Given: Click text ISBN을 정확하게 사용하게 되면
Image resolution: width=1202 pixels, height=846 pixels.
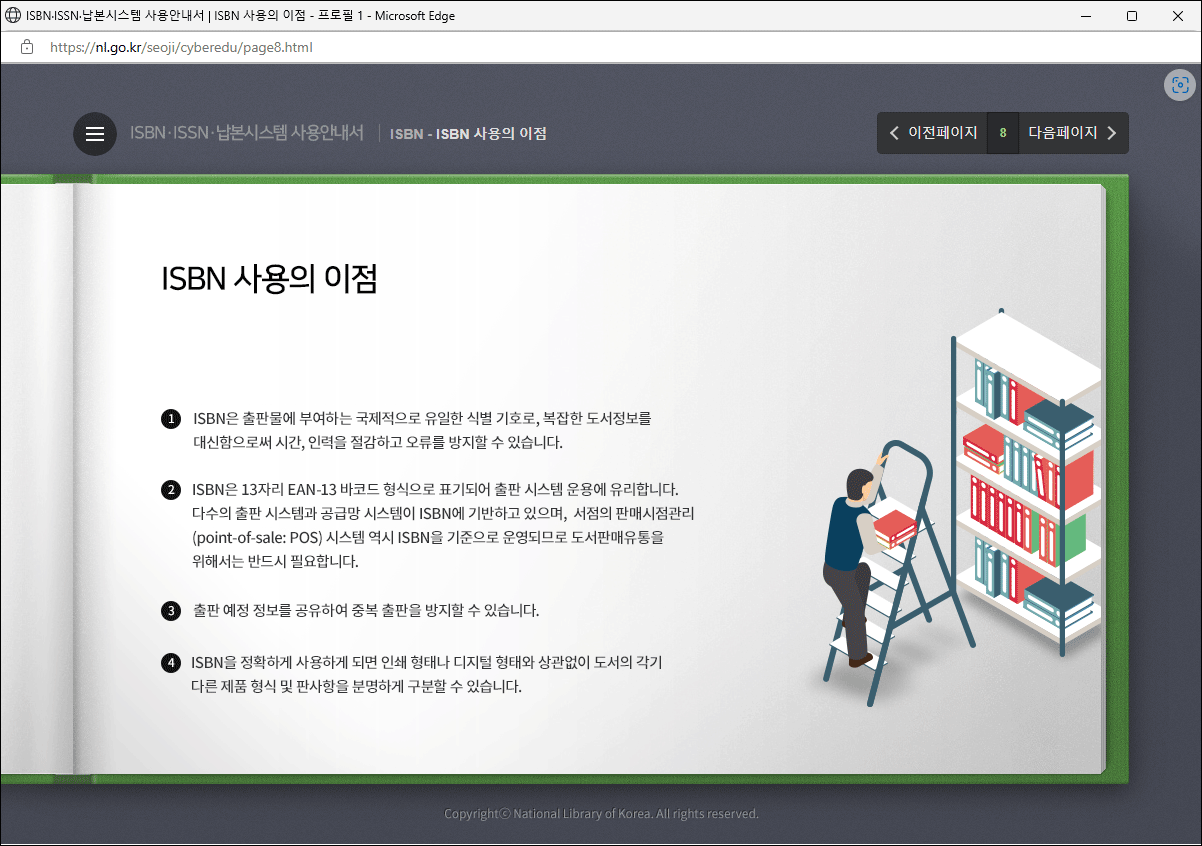Looking at the screenshot, I should 427,675.
